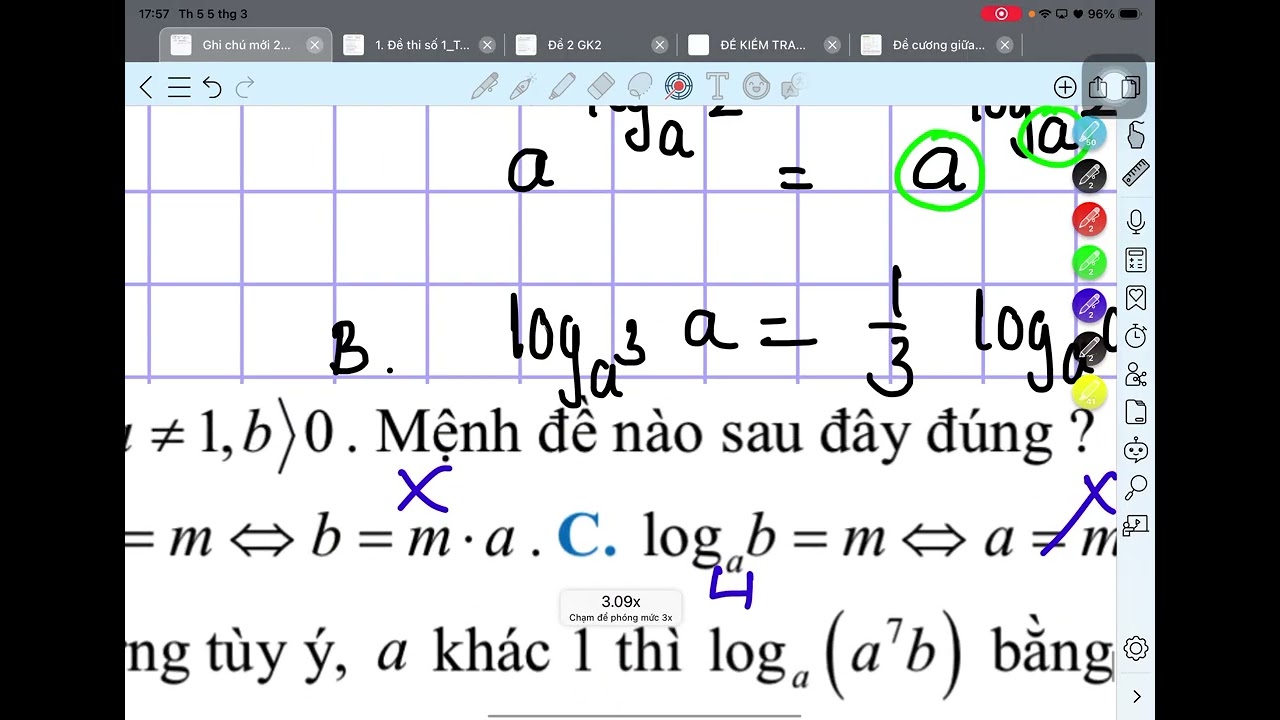Tap the 3.09x zoom reset button

[x=621, y=607]
